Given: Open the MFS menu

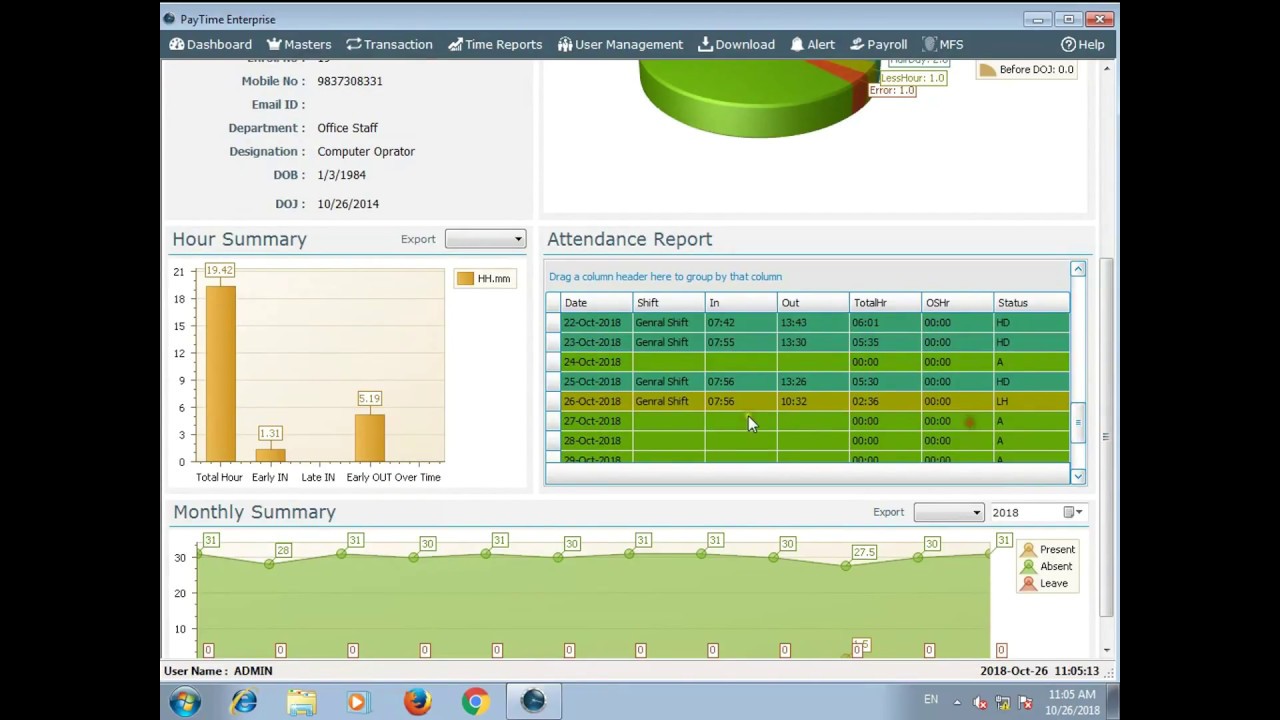Looking at the screenshot, I should (x=942, y=44).
